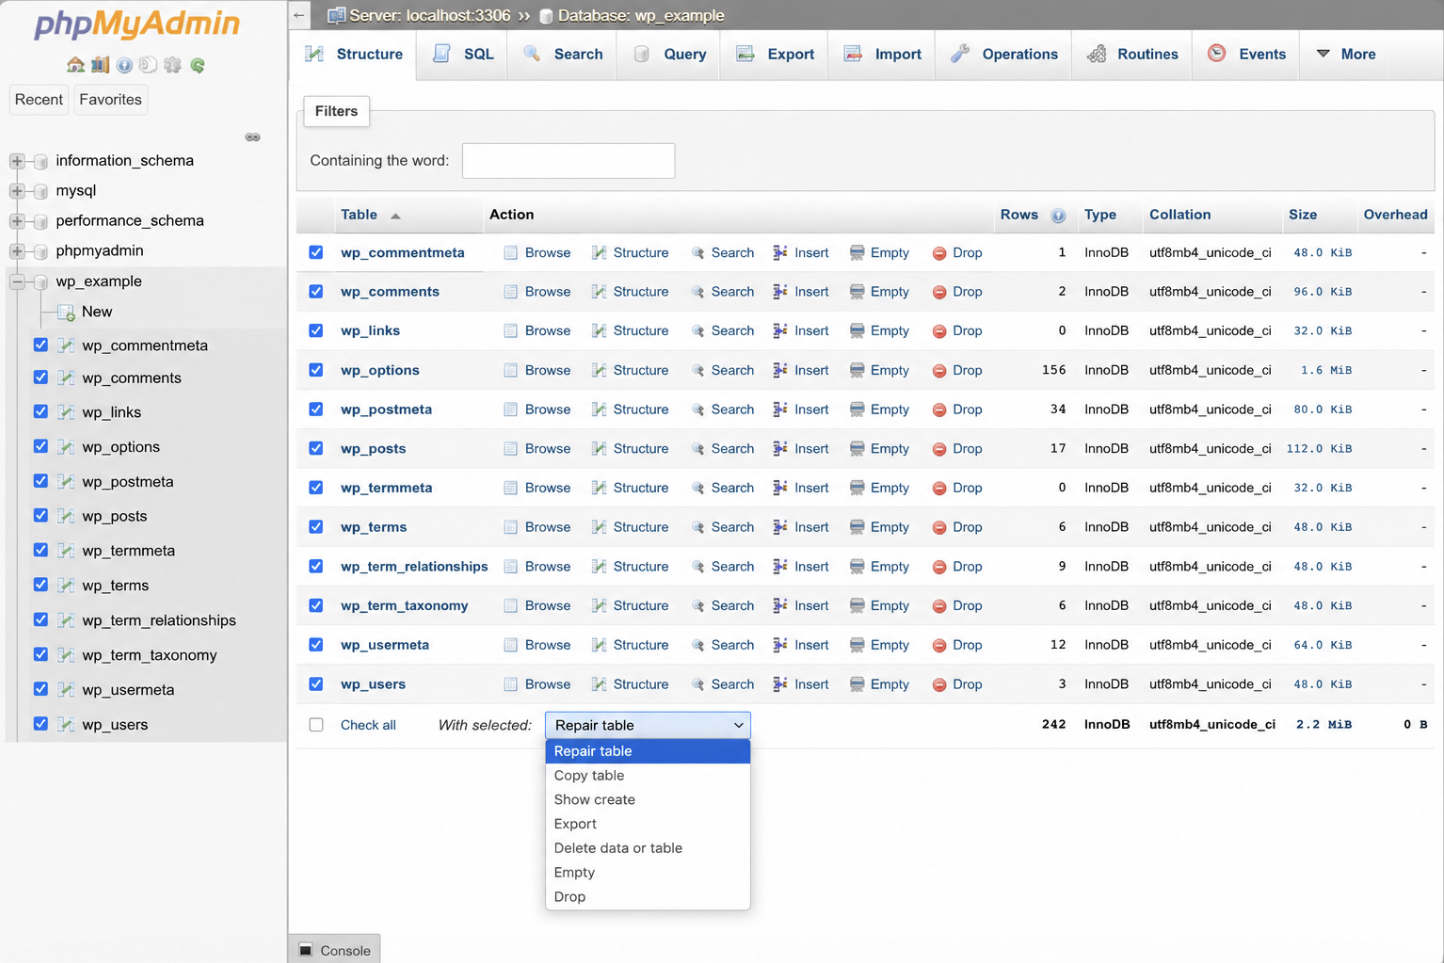Click the red Drop icon for wp_users
1444x963 pixels.
[939, 685]
